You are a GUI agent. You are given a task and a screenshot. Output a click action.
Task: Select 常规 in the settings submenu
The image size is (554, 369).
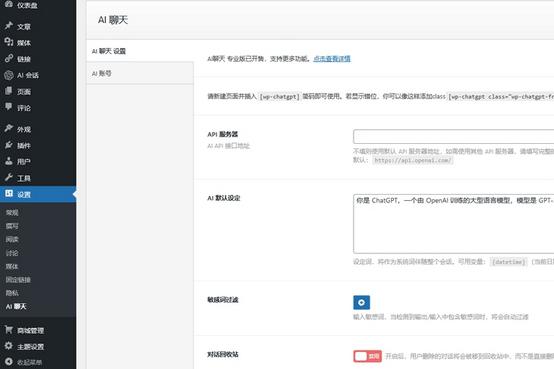[12, 212]
